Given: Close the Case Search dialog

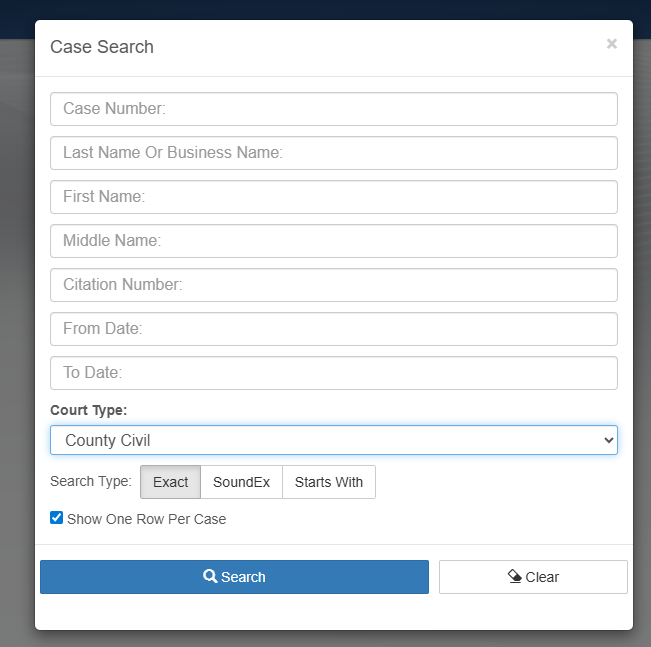Looking at the screenshot, I should pyautogui.click(x=612, y=44).
